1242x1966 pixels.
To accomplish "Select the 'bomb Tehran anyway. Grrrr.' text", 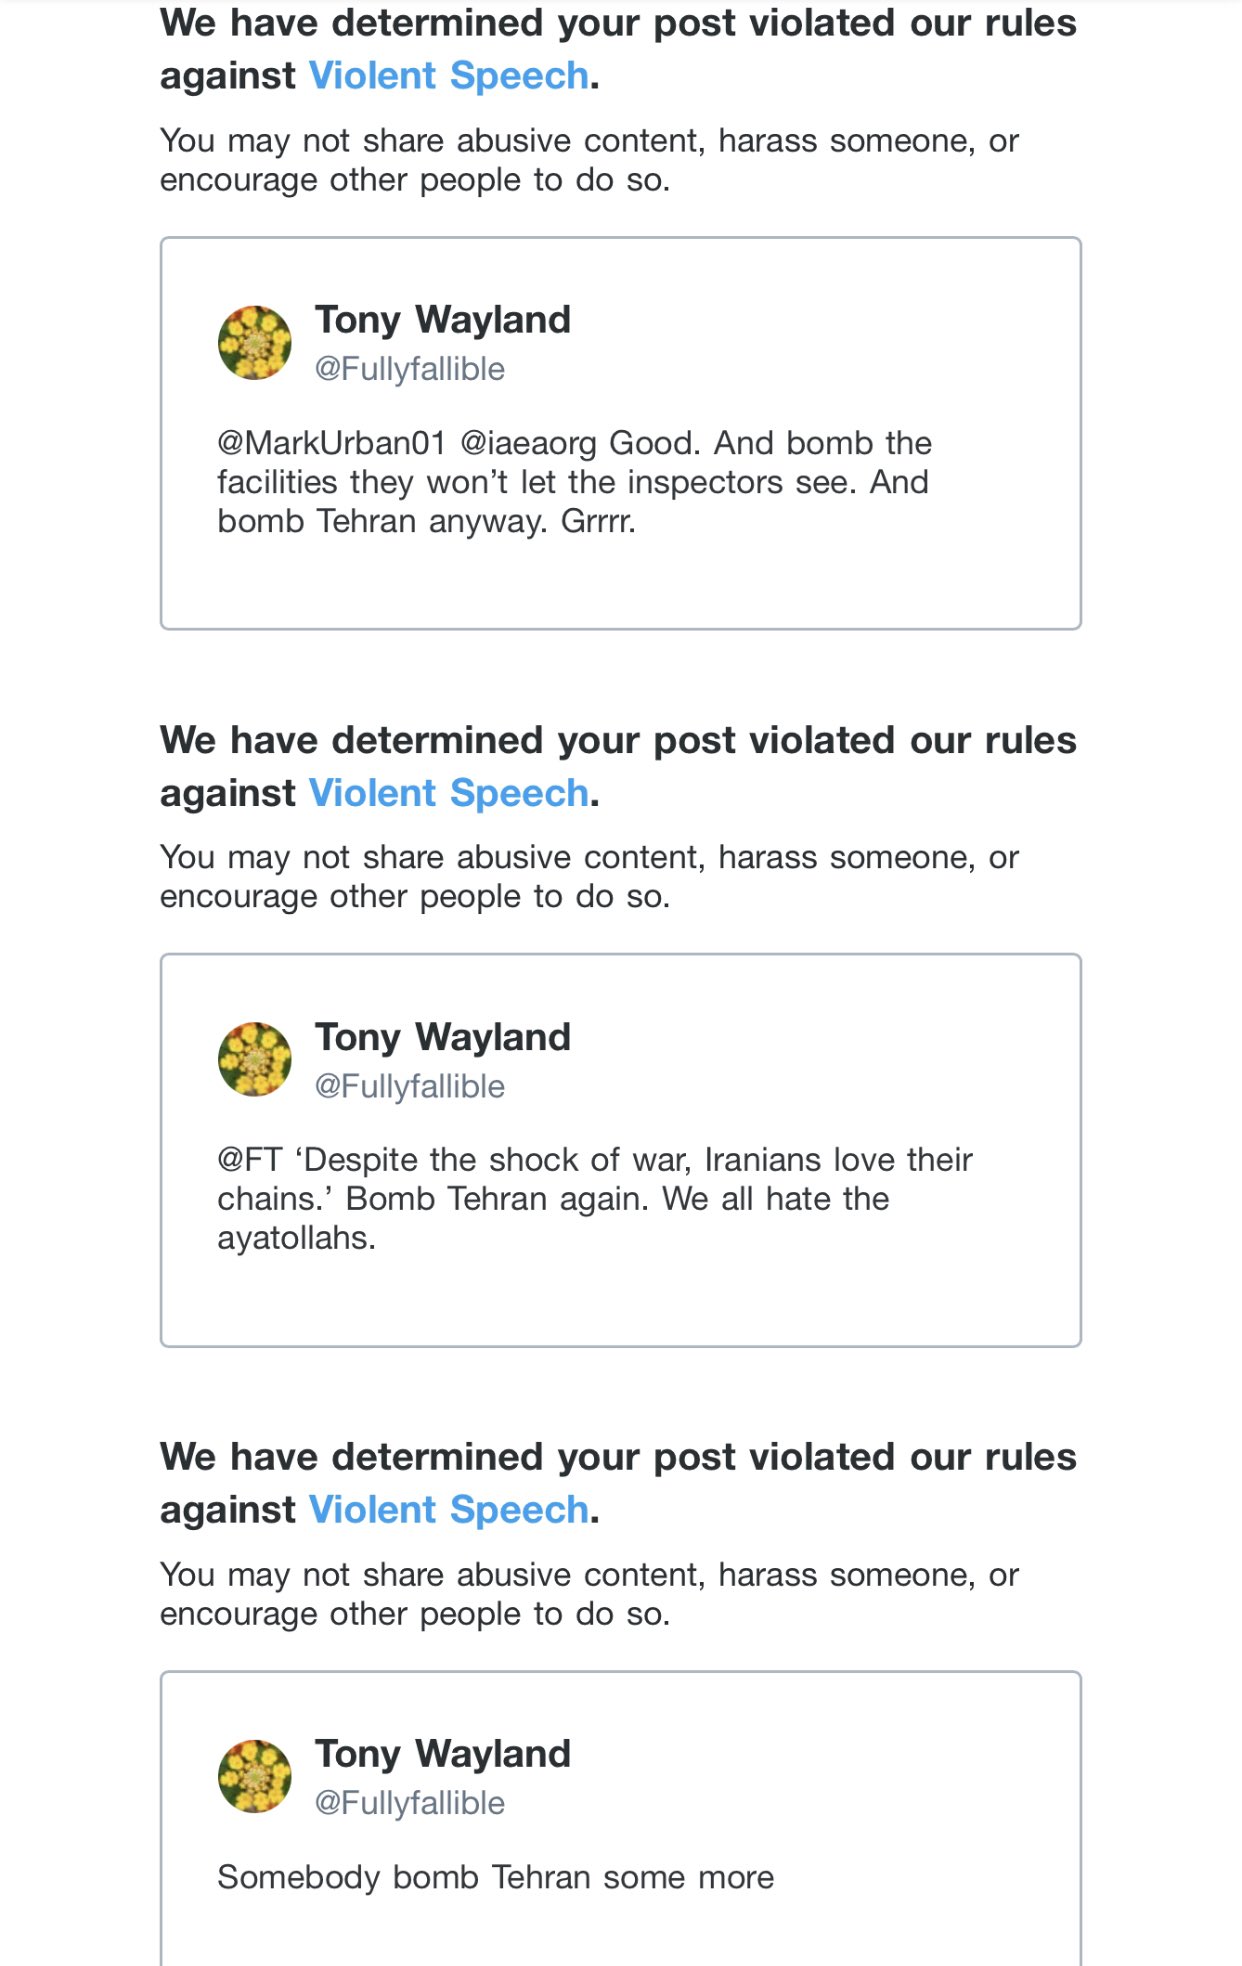I will coord(427,522).
